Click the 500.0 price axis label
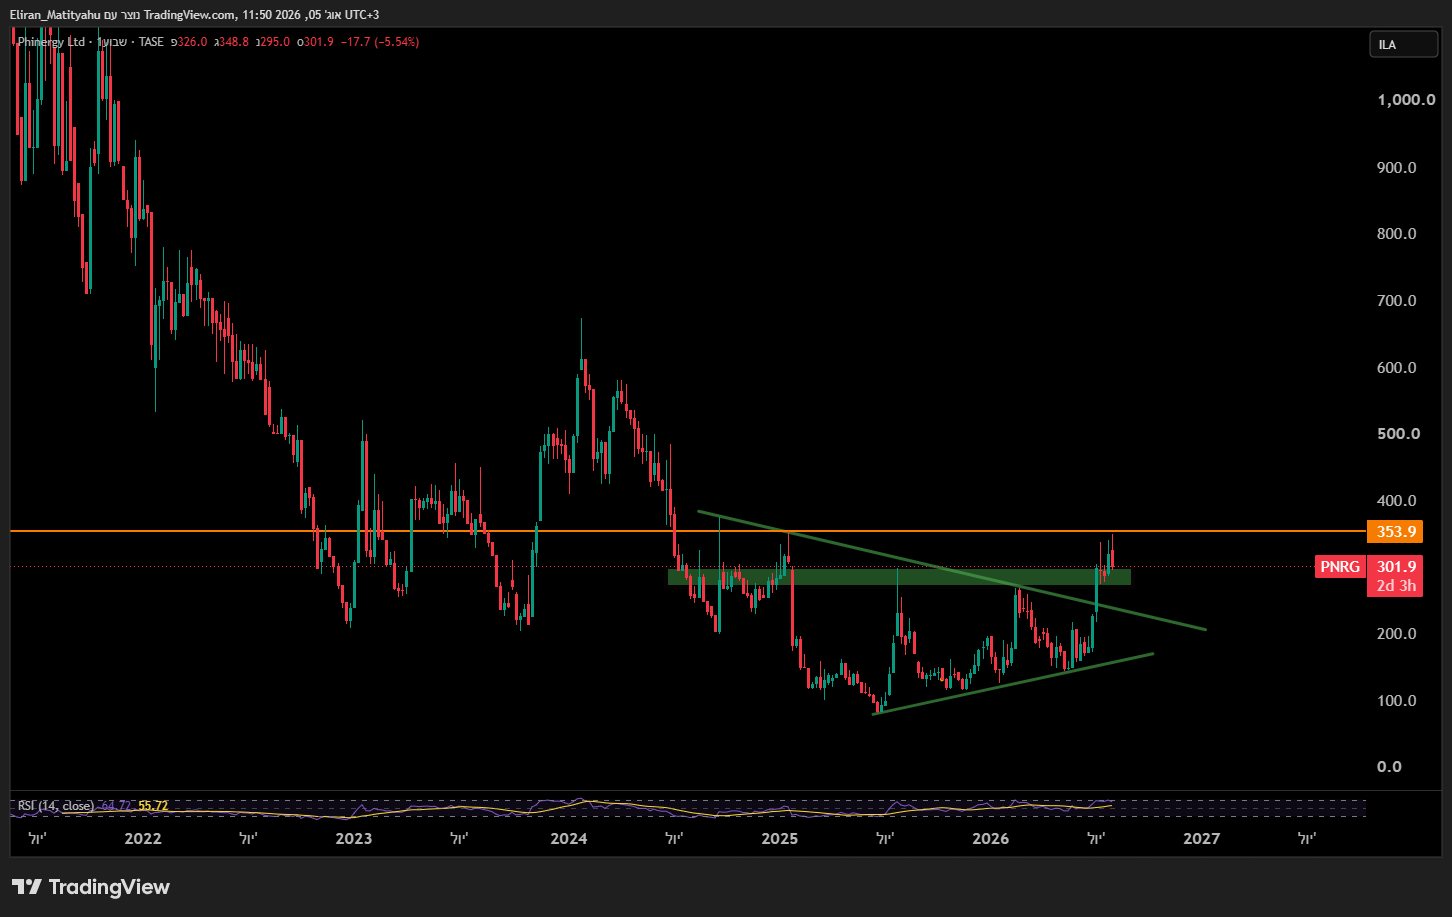The height and width of the screenshot is (917, 1452). click(1397, 434)
